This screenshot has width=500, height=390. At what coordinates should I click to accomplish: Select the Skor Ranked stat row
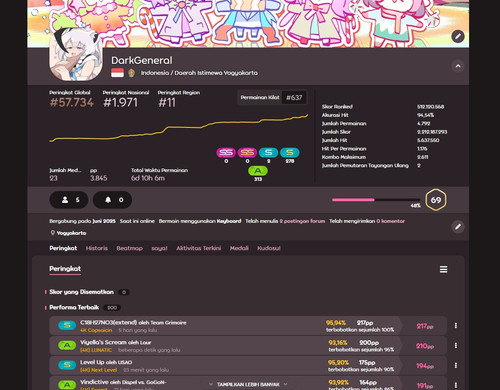[x=383, y=107]
